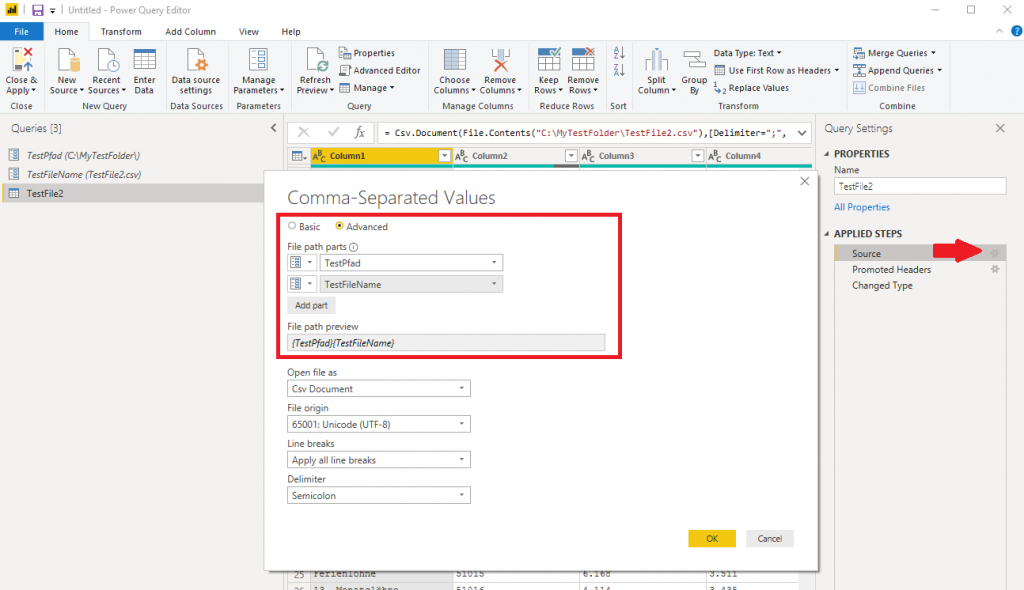This screenshot has width=1024, height=590.
Task: Sort descending with the Z-A icon
Action: [x=619, y=70]
